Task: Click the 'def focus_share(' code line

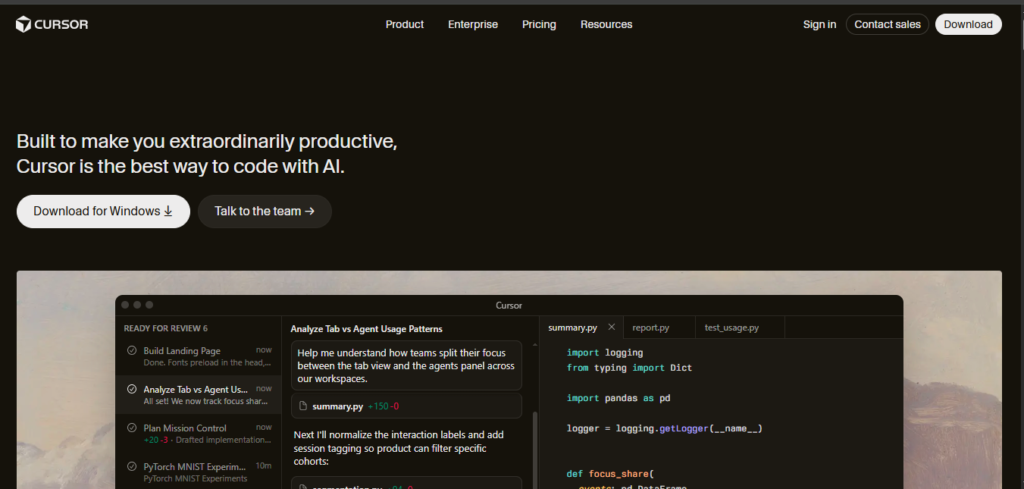Action: (x=610, y=474)
